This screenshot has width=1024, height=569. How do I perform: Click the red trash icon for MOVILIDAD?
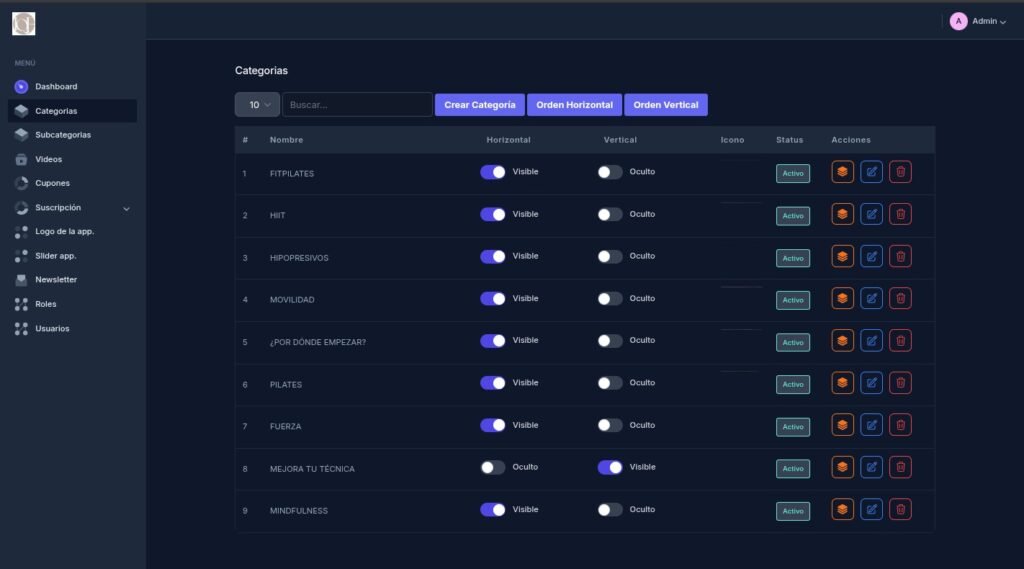click(900, 298)
